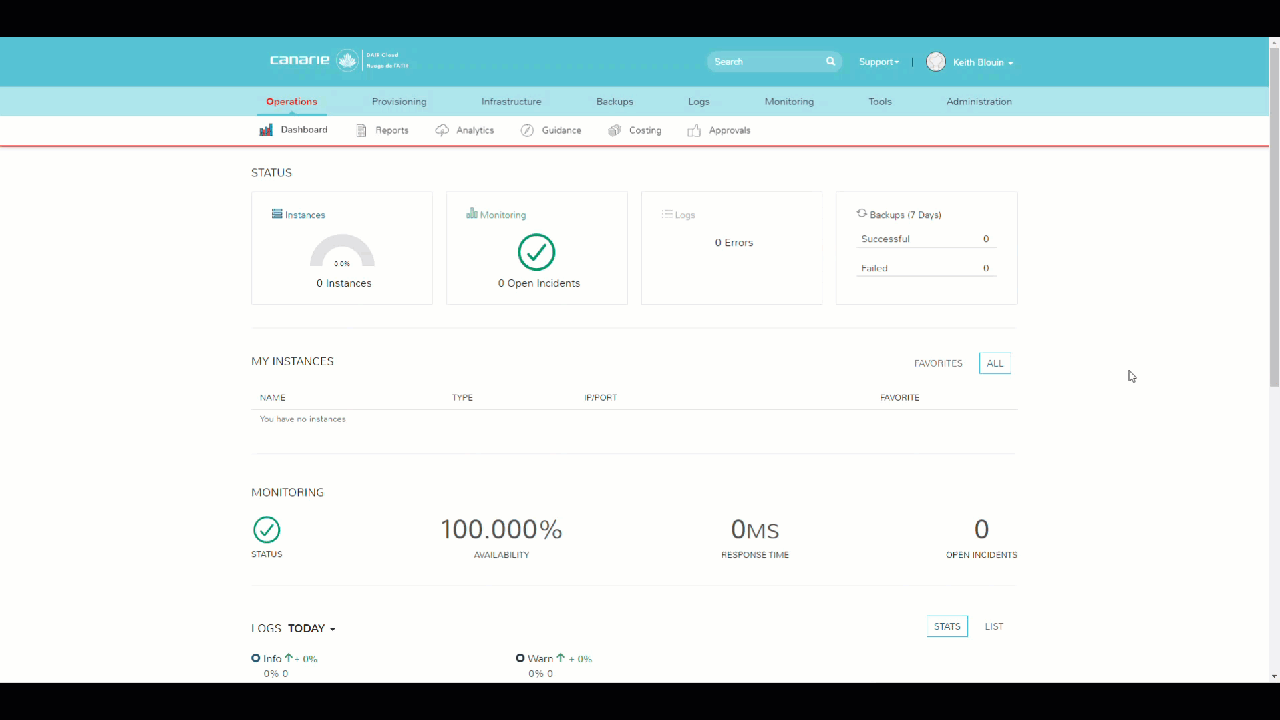Click the Analytics cloud icon
1280x720 pixels.
[442, 130]
